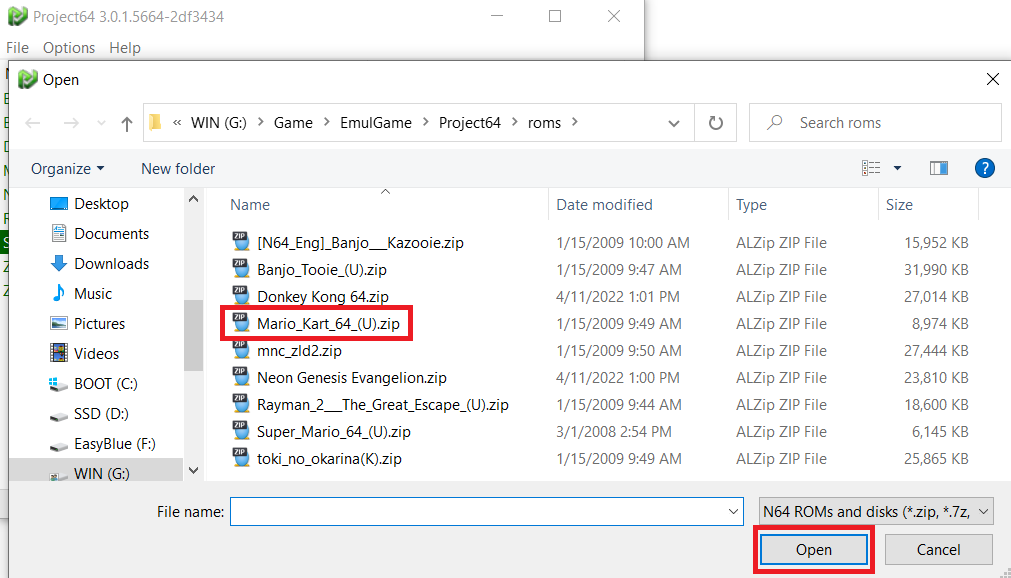Select the mnc_zld2.zip file name

(299, 351)
